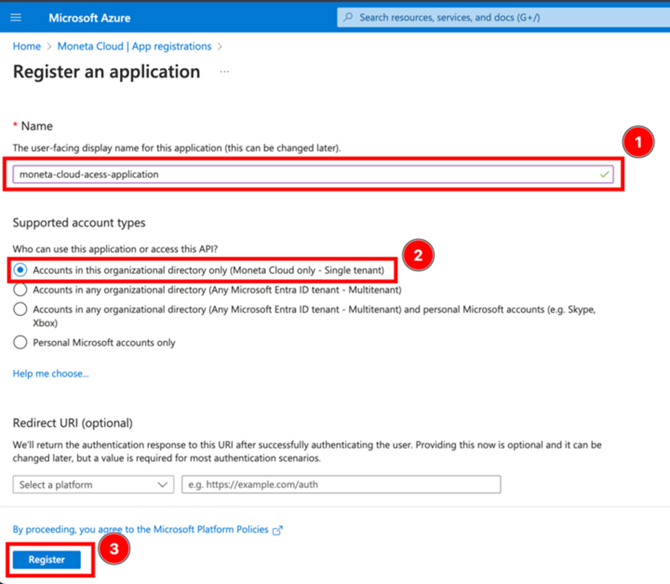Open the ellipsis menu beside Register an application
This screenshot has height=584, width=670.
pos(224,72)
